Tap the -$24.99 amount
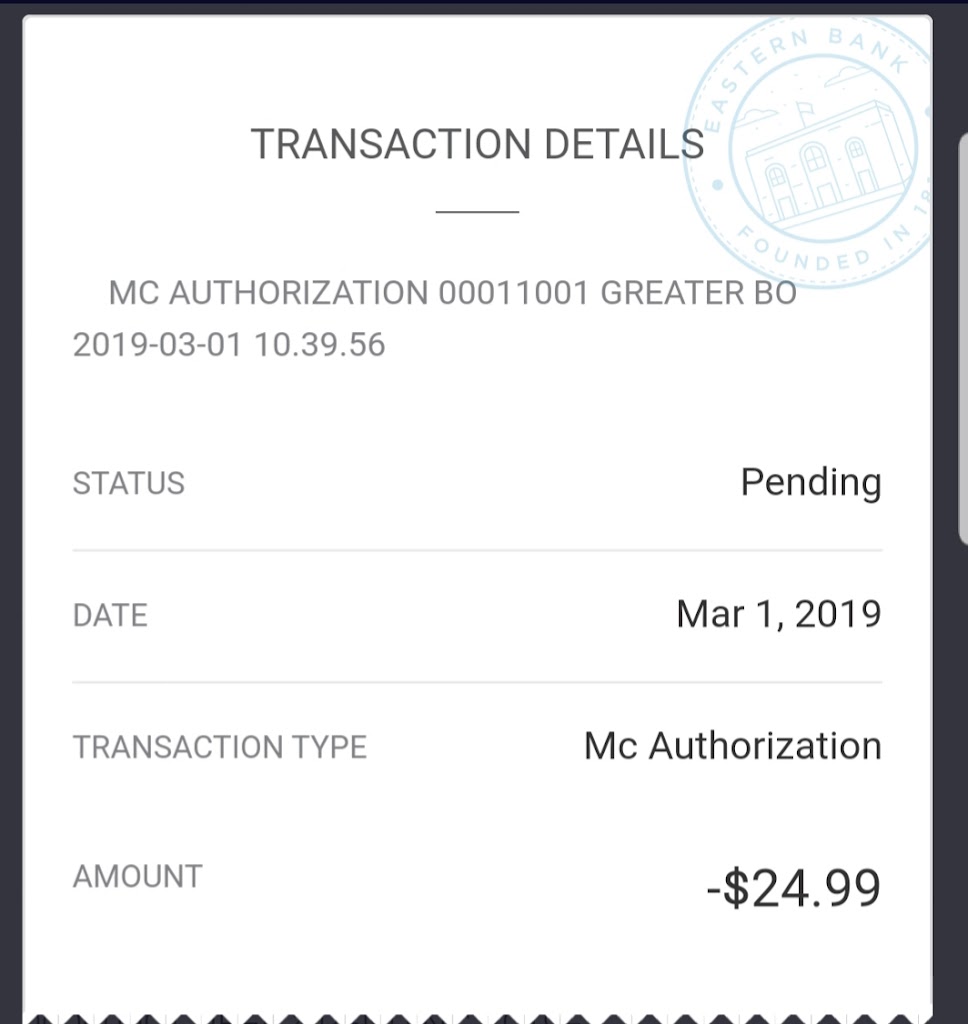 point(793,888)
